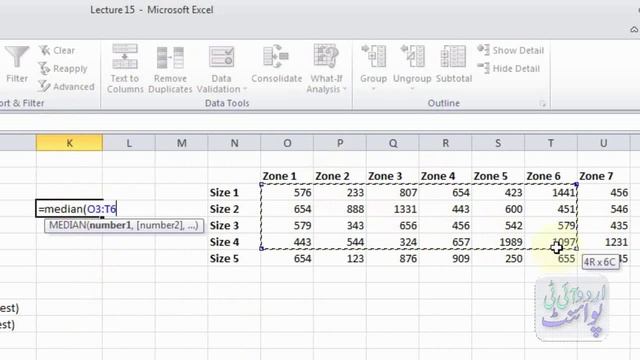640x360 pixels.
Task: Click the Zone 4 header cell
Action: pos(445,176)
